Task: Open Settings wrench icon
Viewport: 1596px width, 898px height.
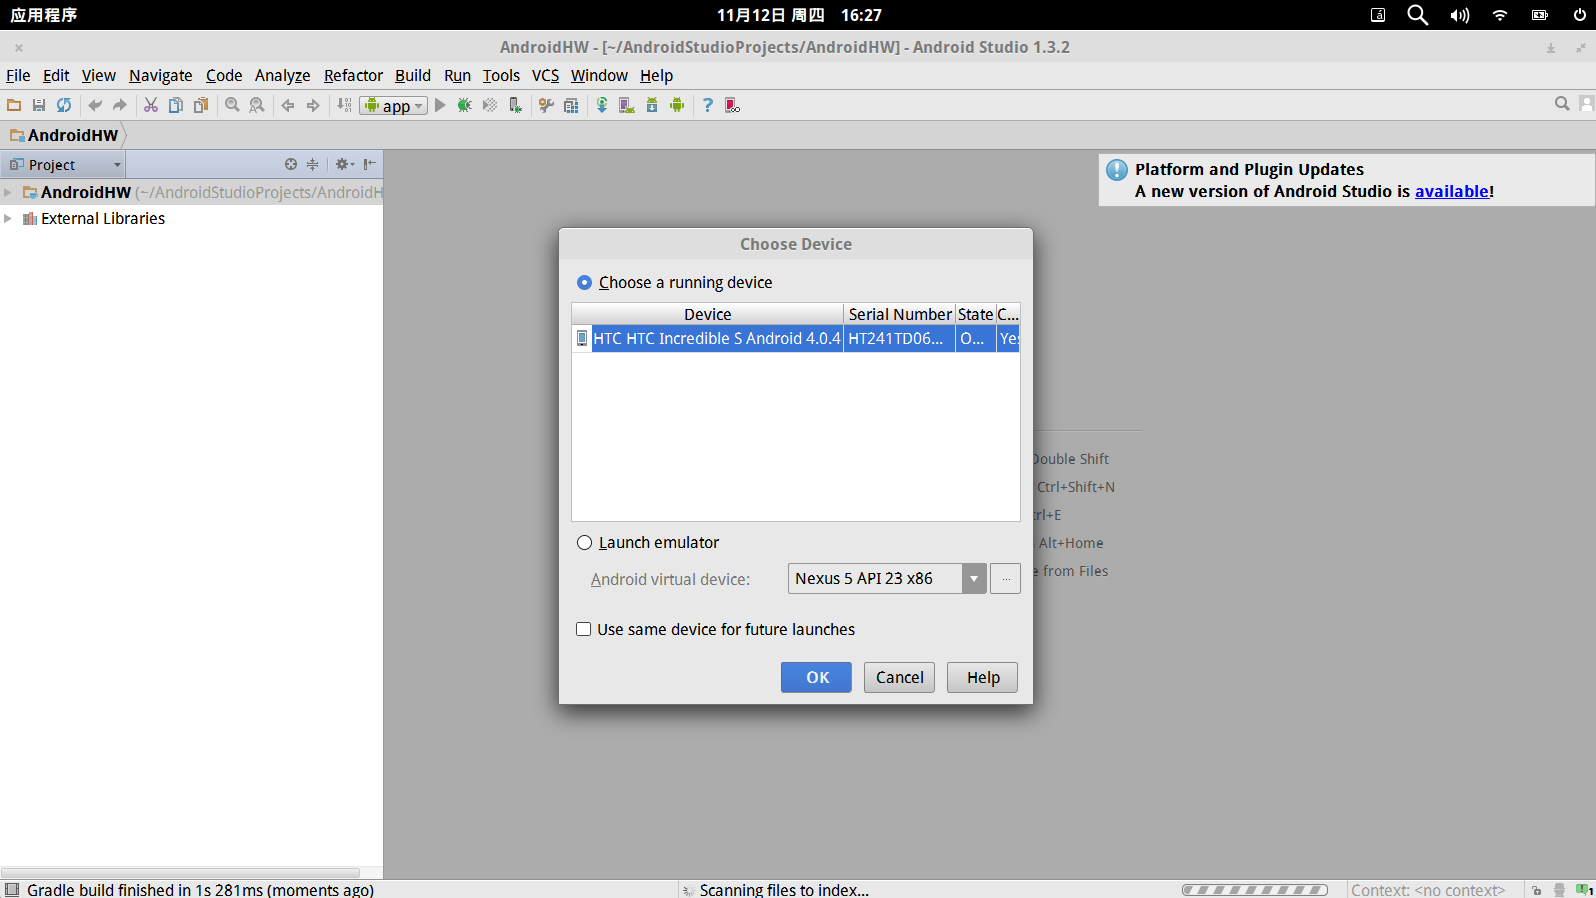Action: click(x=546, y=105)
